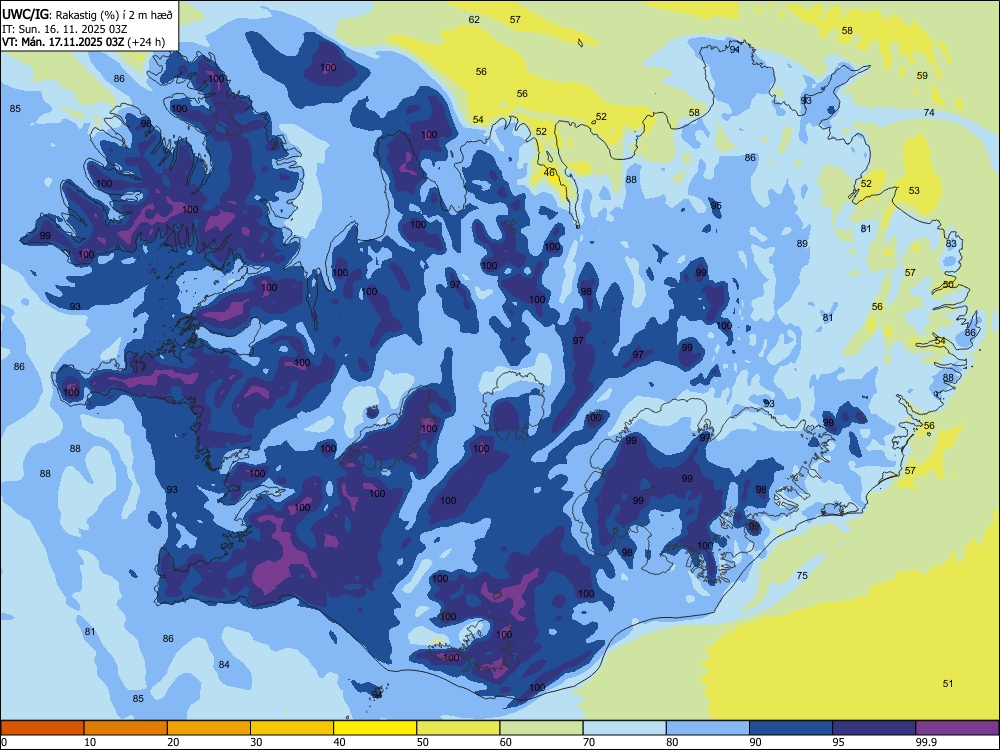Click the title text 'UWC/IG: Rakastig (%) í 2 m hæð'
Screen dimensions: 1000x750
coord(87,15)
